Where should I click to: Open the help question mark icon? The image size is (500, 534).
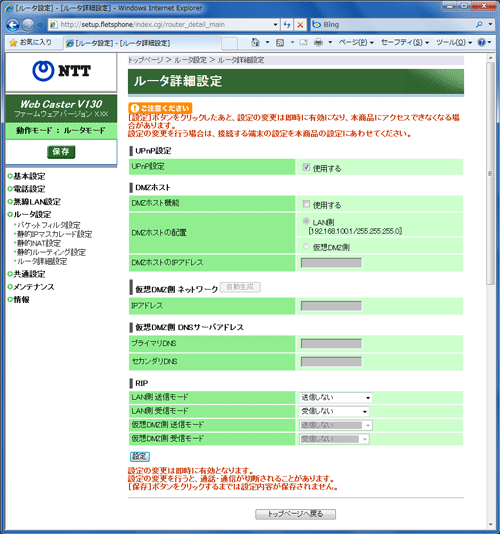click(481, 42)
